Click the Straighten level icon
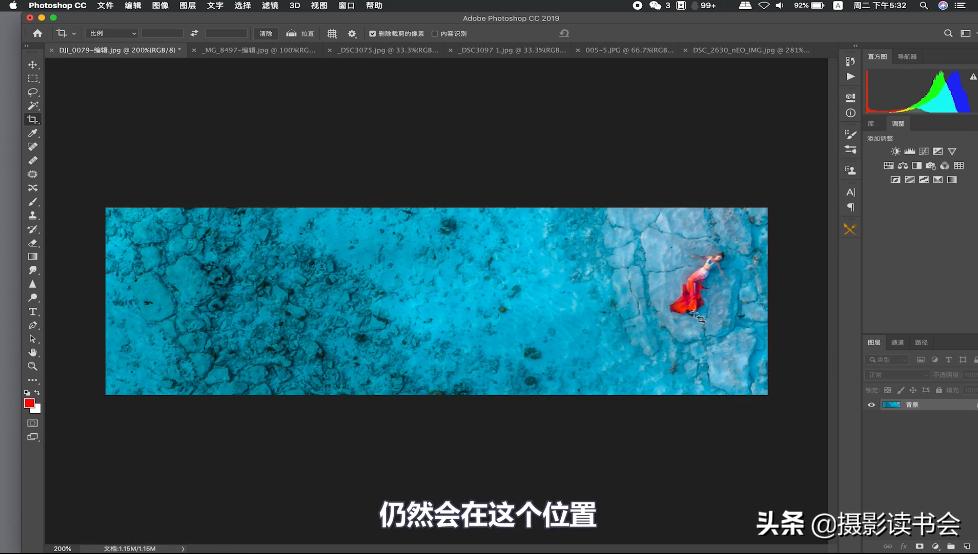This screenshot has height=554, width=978. tap(291, 33)
